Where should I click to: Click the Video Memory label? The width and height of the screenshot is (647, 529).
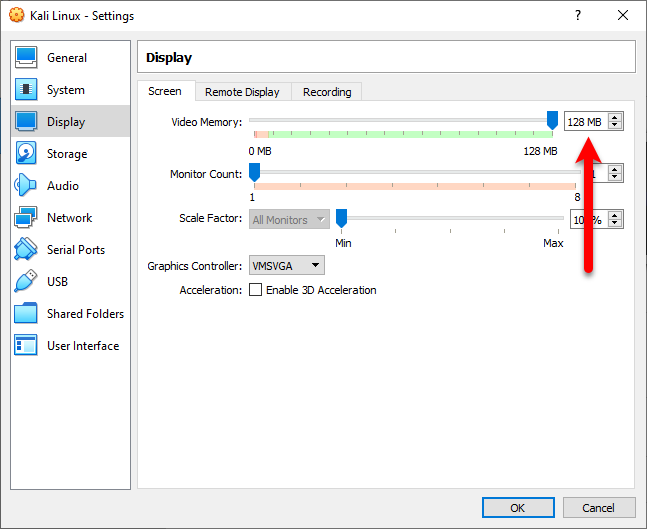click(206, 122)
